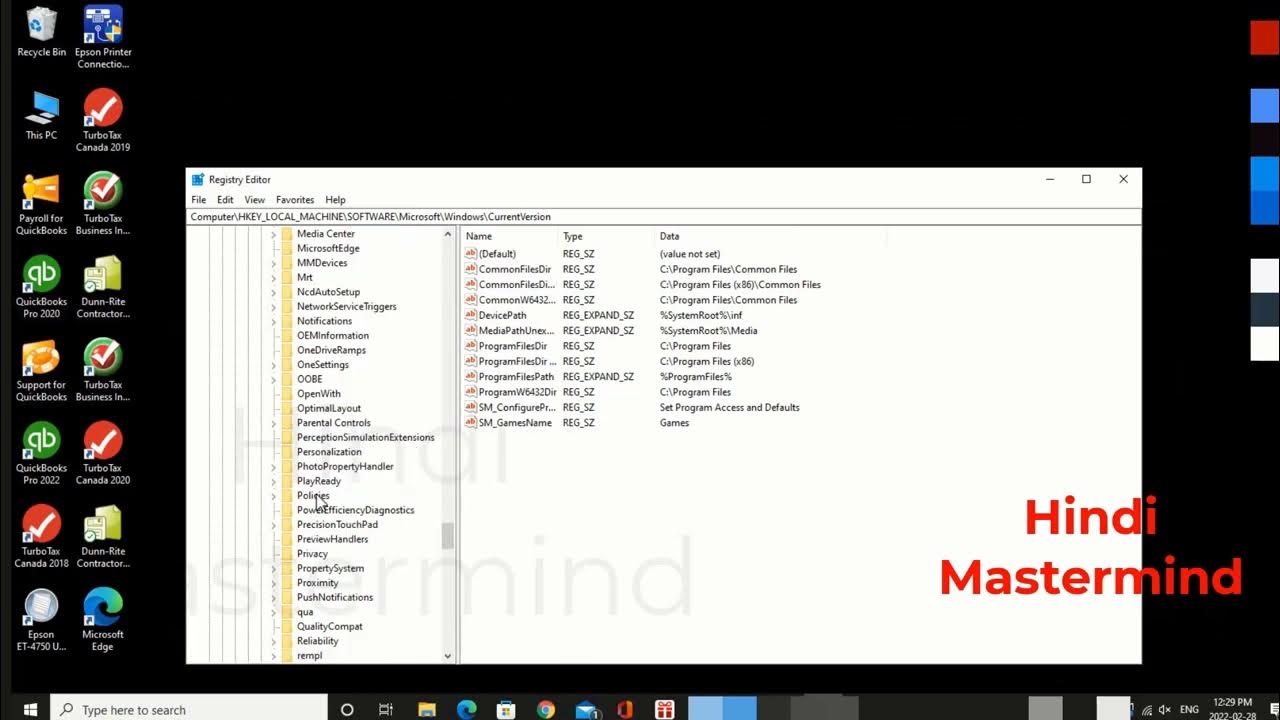The image size is (1280, 720).
Task: Open the View menu
Action: tap(254, 200)
